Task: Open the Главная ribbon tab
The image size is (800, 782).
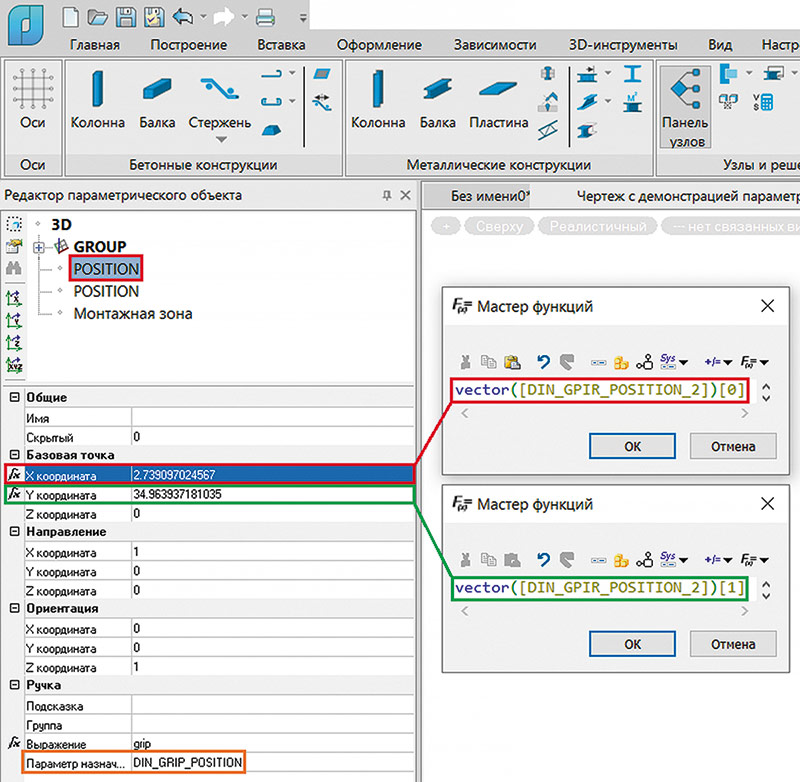Action: (94, 45)
